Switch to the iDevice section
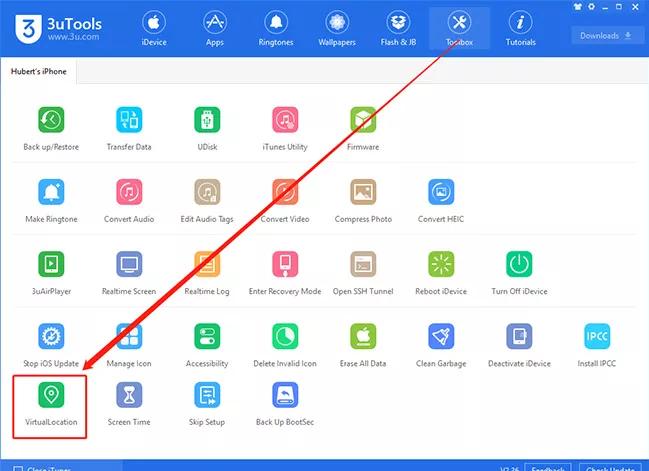Image resolution: width=649 pixels, height=471 pixels. pos(154,29)
